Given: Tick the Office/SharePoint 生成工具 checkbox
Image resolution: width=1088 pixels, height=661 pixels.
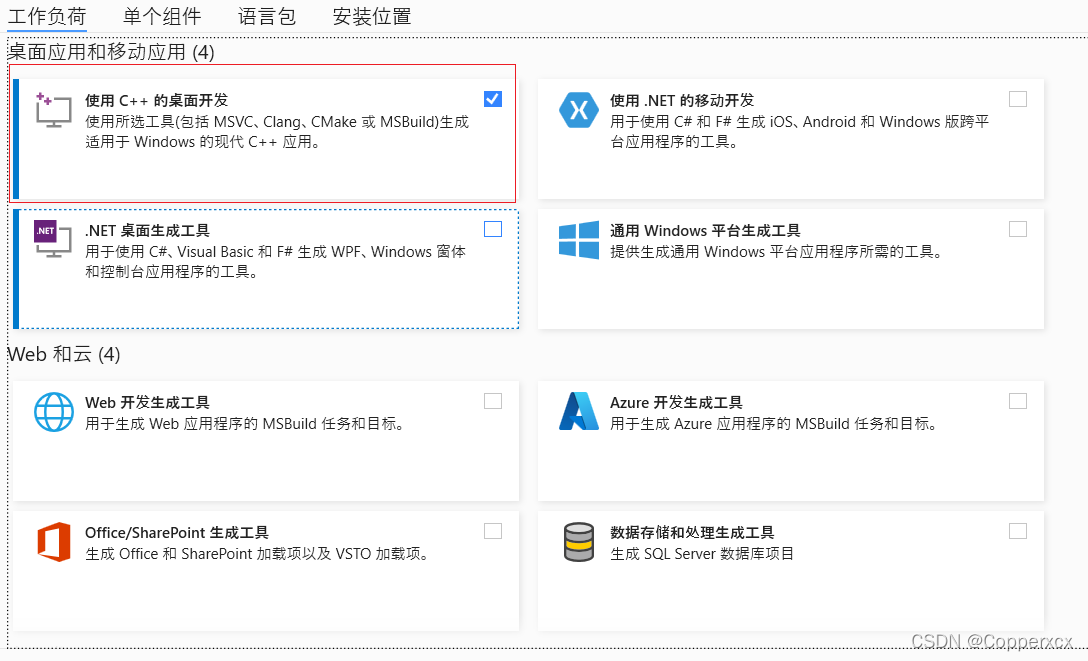Looking at the screenshot, I should click(493, 531).
